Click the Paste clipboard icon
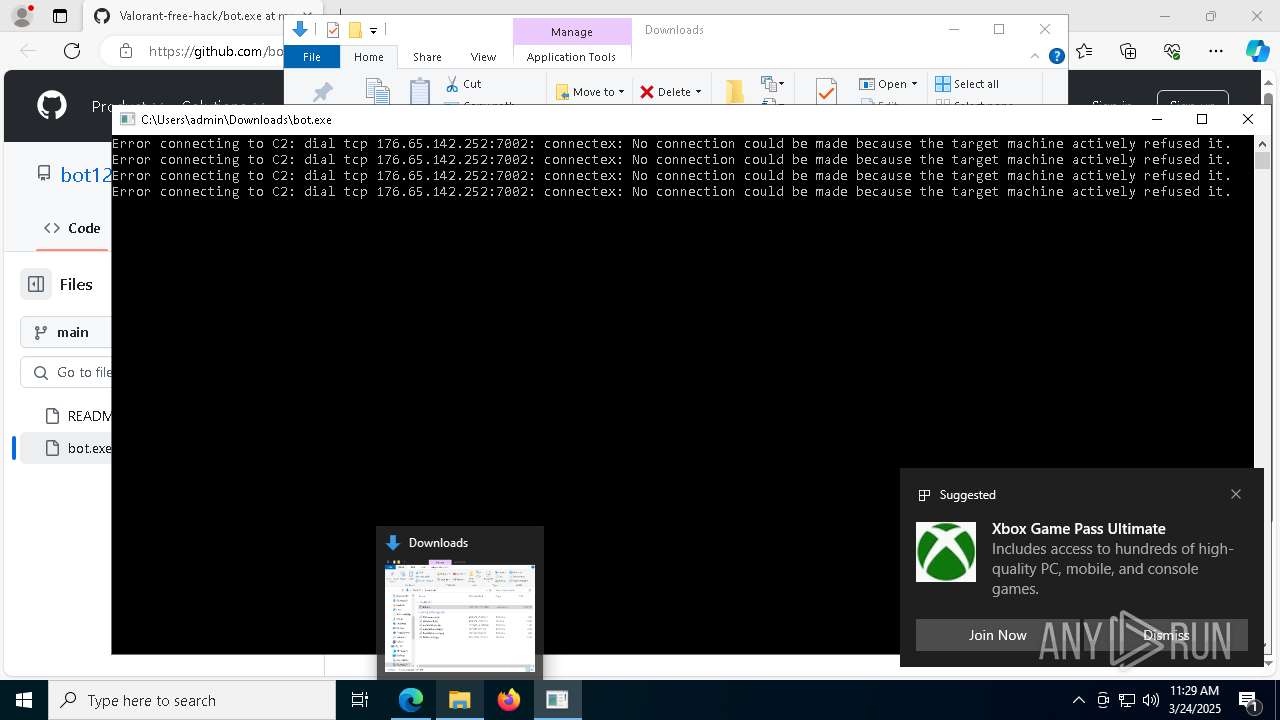Viewport: 1280px width, 720px height. (x=420, y=91)
